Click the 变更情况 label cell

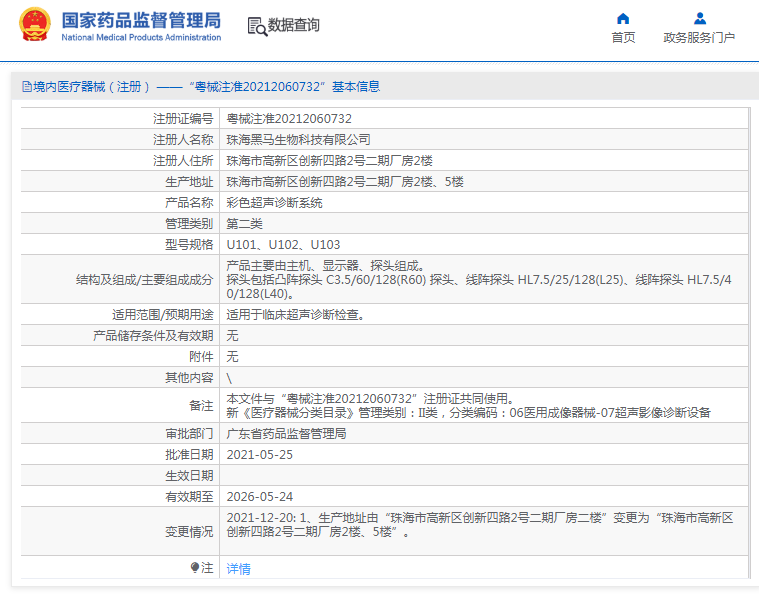[189, 532]
